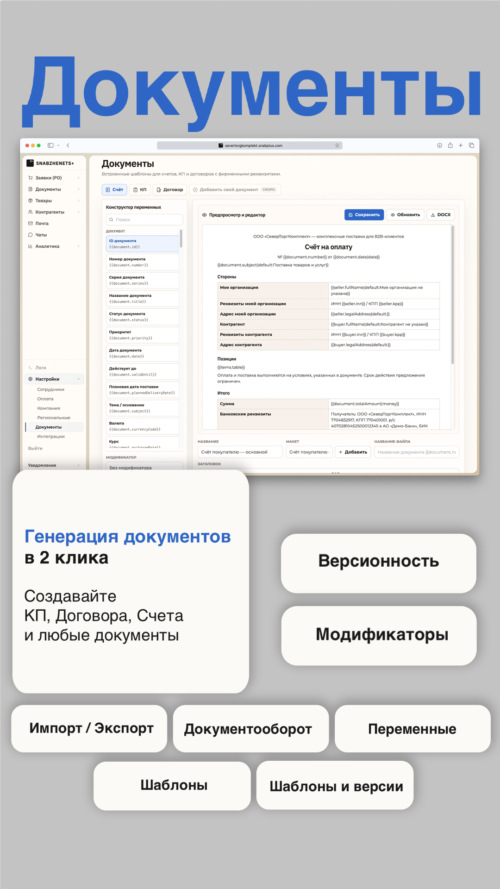Open Логи item in sidebar
This screenshot has width=500, height=889.
(x=41, y=368)
